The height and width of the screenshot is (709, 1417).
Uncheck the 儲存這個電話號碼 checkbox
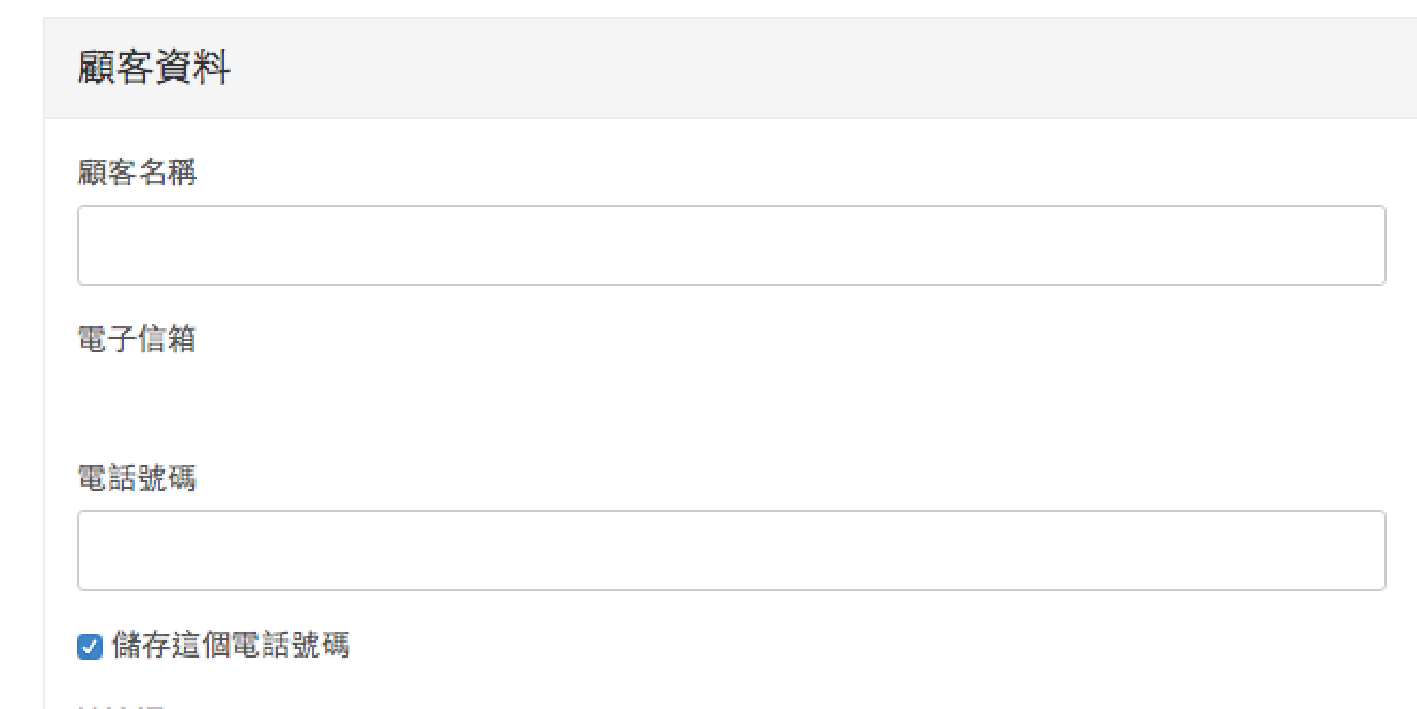coord(90,647)
